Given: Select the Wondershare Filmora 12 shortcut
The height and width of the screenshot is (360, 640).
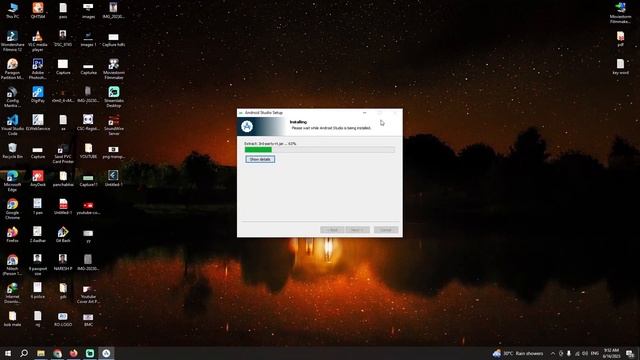Looking at the screenshot, I should tap(12, 41).
